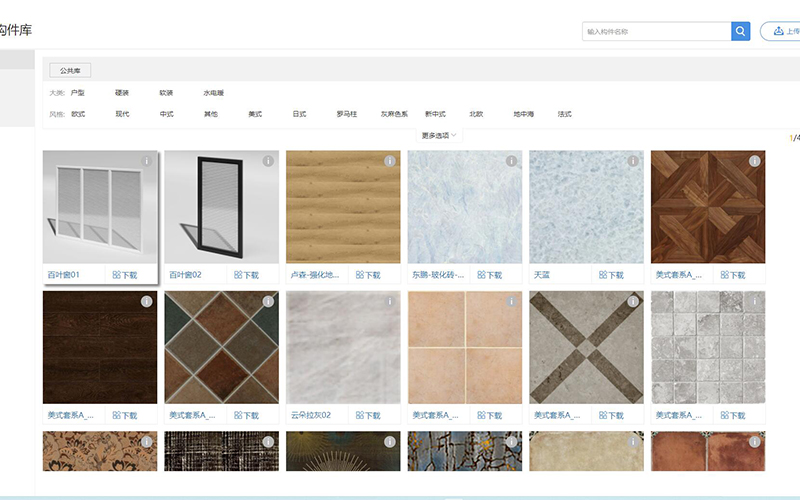
Task: Open the 百叶窗01 window blind thumbnail
Action: 100,207
